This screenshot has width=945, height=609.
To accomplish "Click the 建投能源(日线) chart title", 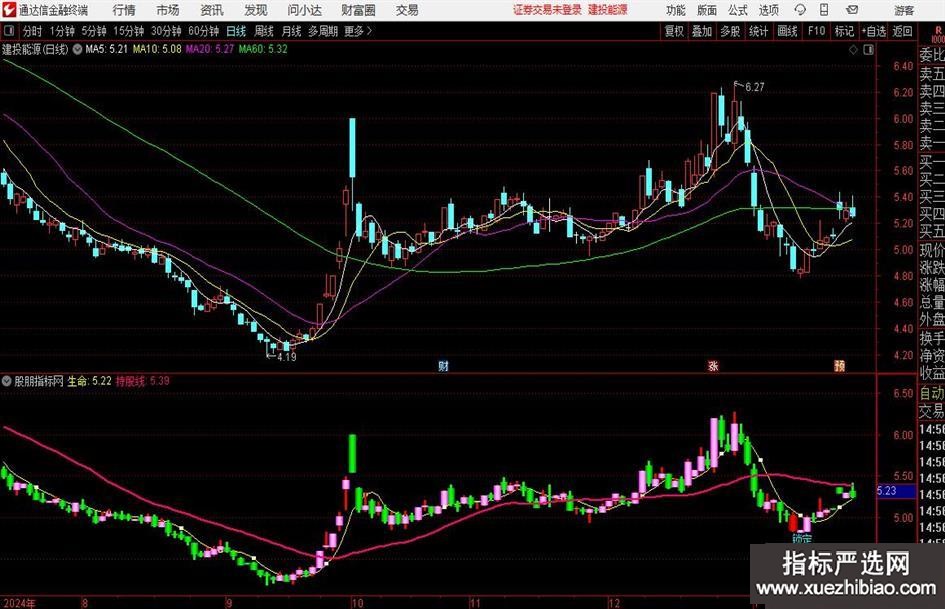I will point(35,49).
